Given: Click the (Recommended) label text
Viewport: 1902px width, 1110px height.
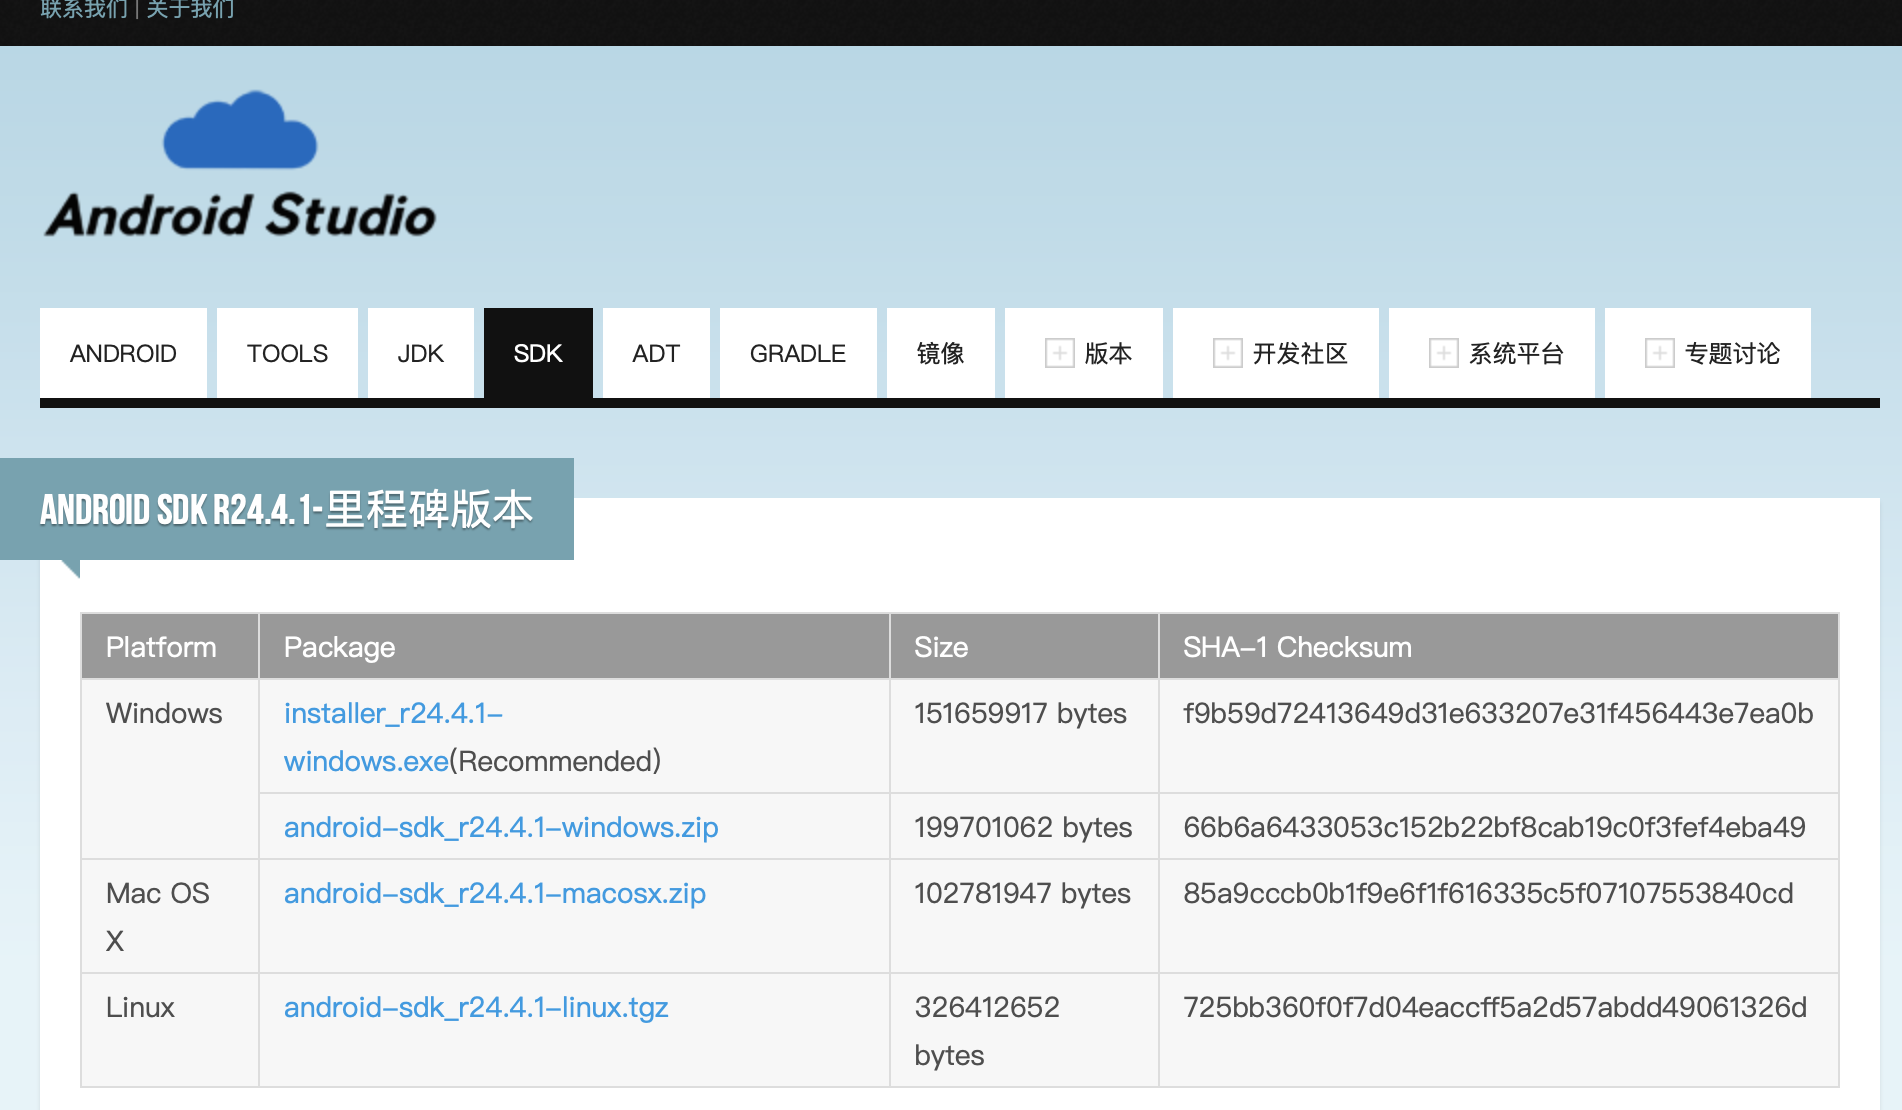Looking at the screenshot, I should click(x=555, y=761).
